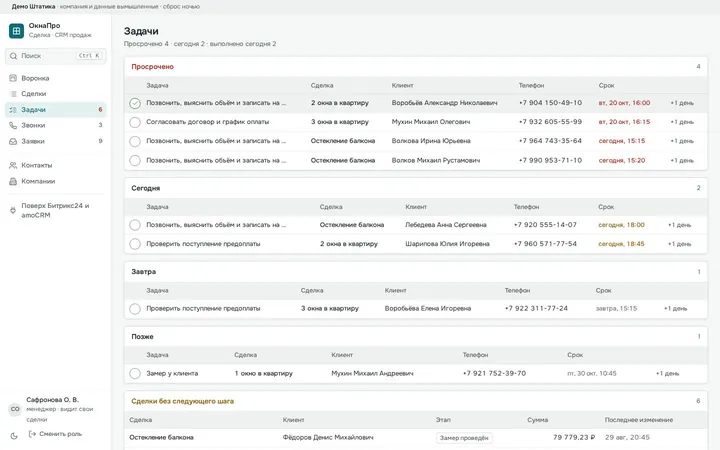720x450 pixels.
Task: Click the Просрочено section header
Action: click(152, 67)
